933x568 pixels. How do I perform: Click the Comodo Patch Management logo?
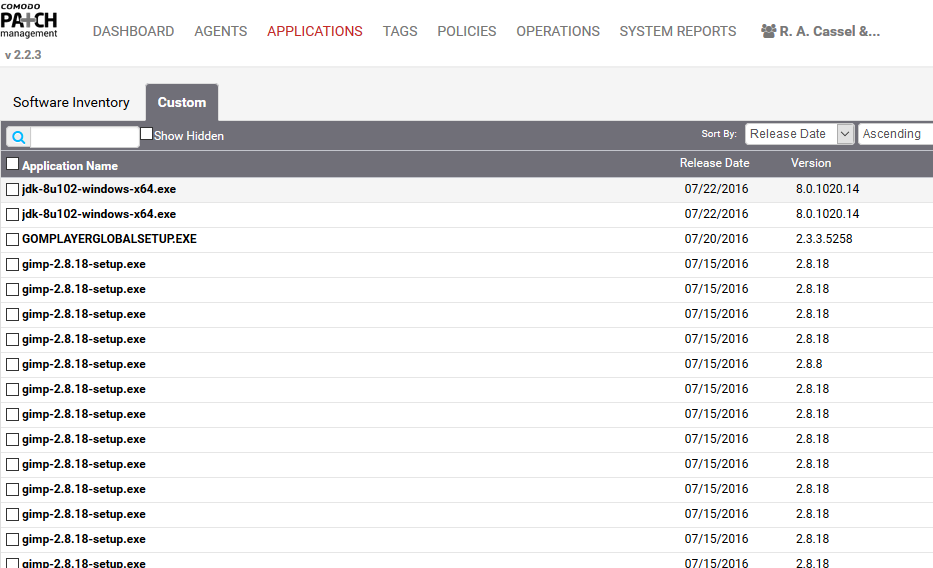[29, 21]
